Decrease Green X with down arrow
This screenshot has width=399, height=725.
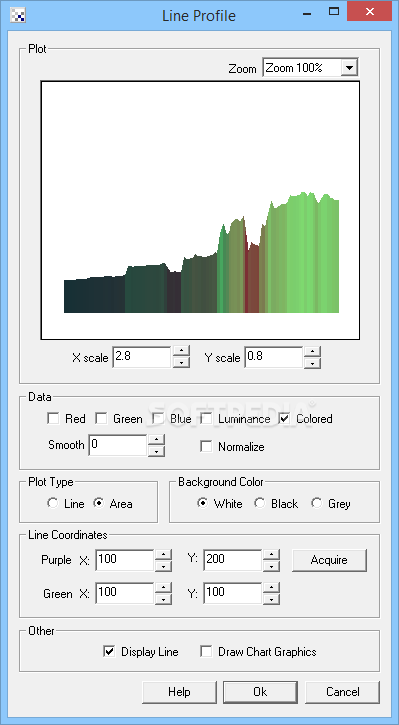click(163, 599)
